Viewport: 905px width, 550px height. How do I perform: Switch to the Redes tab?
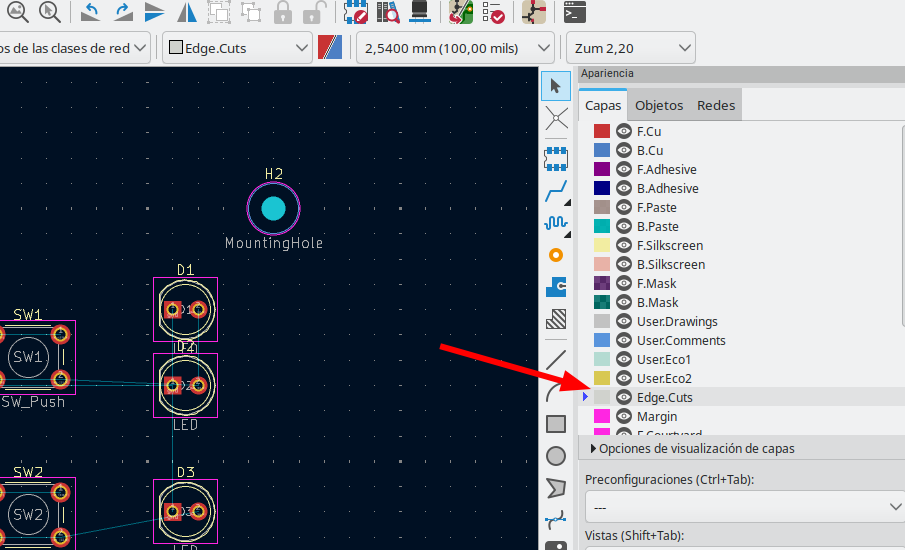click(x=716, y=105)
